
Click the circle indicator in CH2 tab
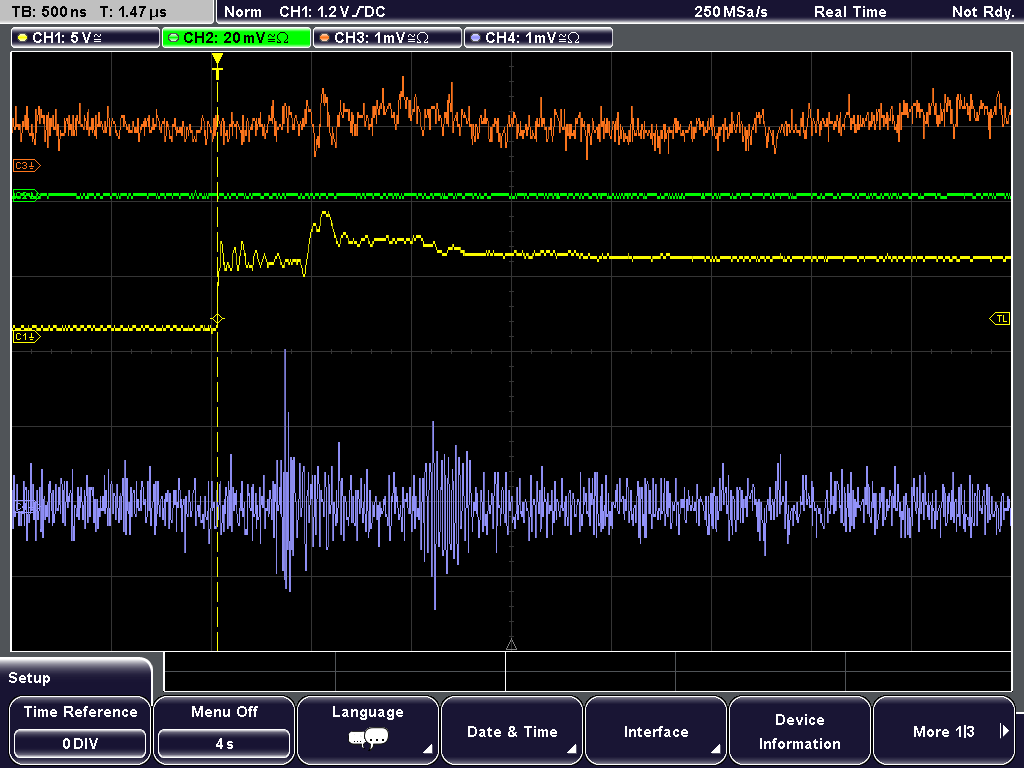[x=174, y=38]
